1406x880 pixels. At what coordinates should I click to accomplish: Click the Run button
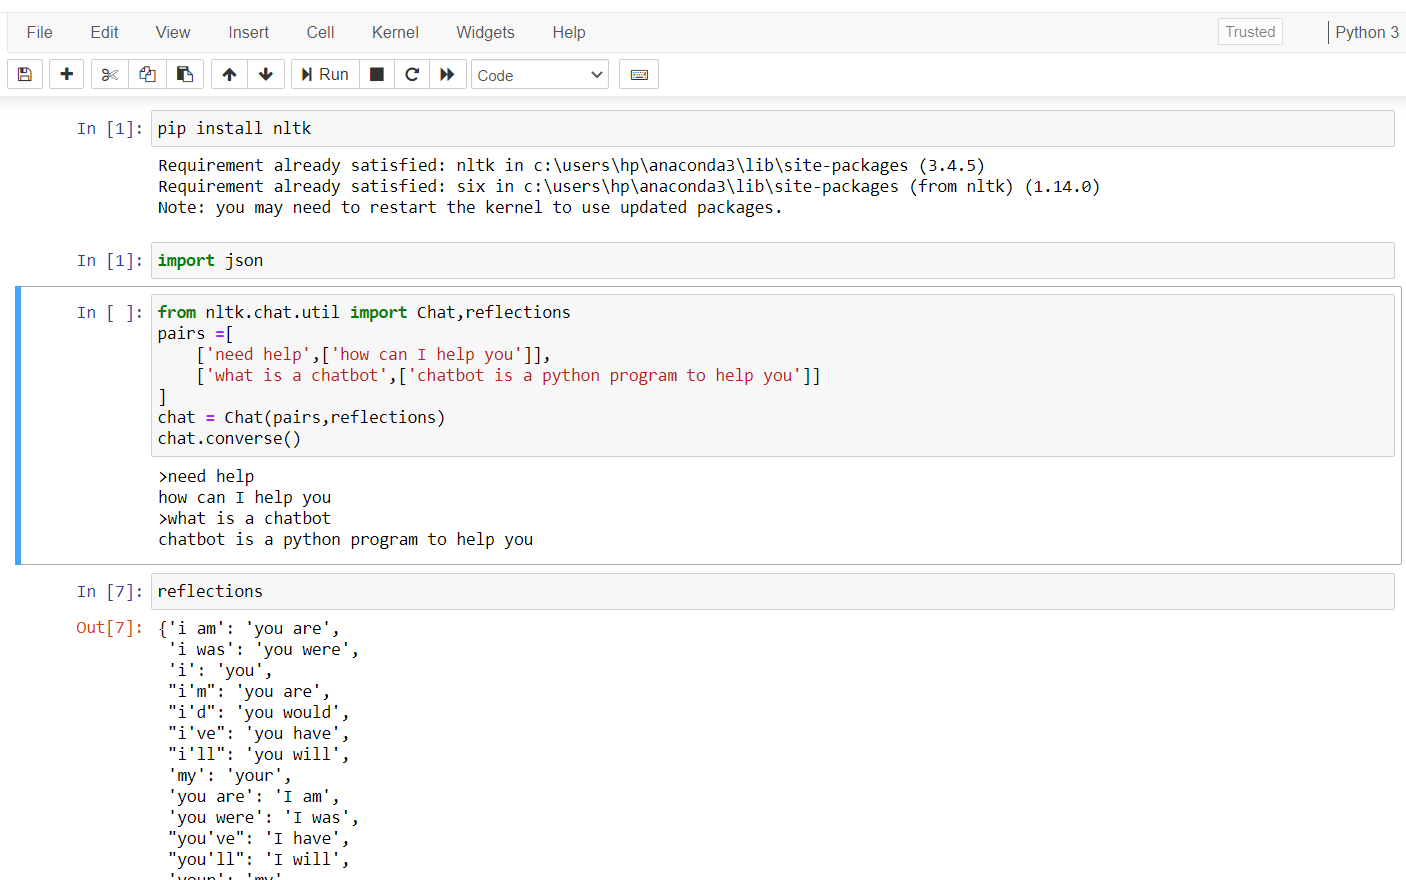click(x=325, y=75)
